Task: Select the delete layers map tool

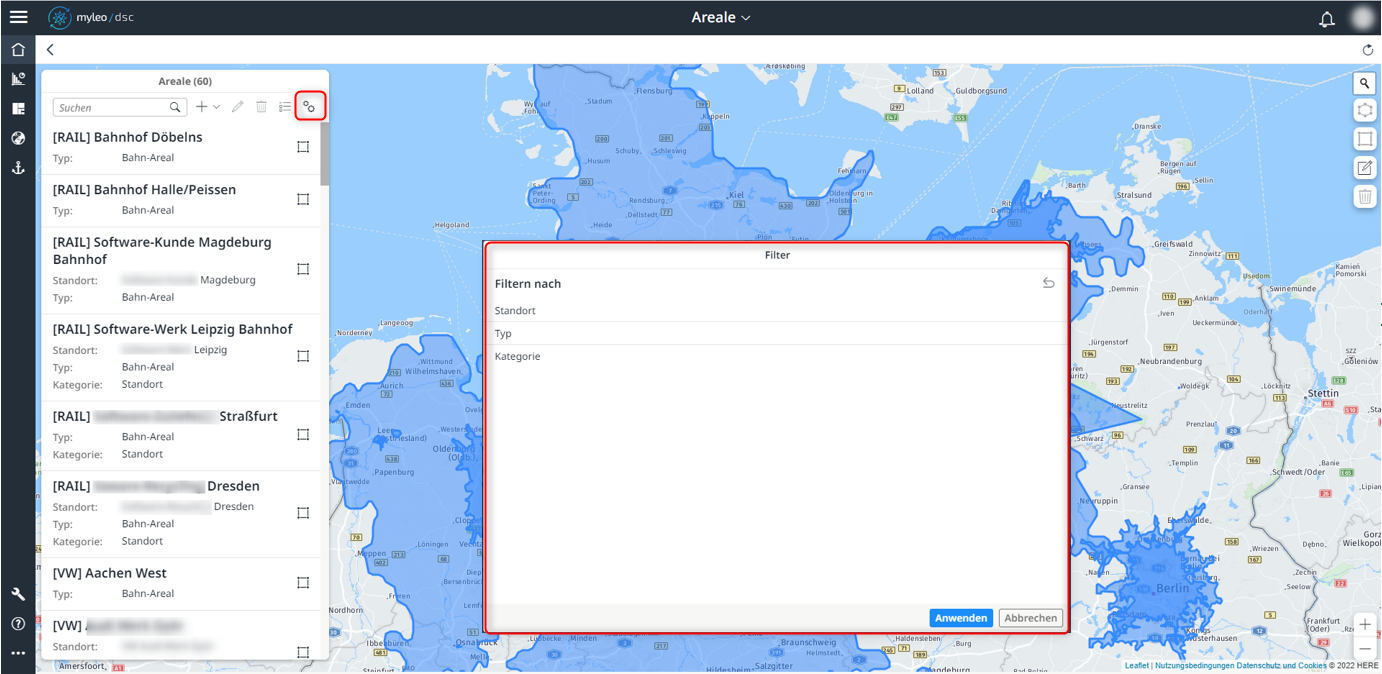Action: pos(1365,196)
